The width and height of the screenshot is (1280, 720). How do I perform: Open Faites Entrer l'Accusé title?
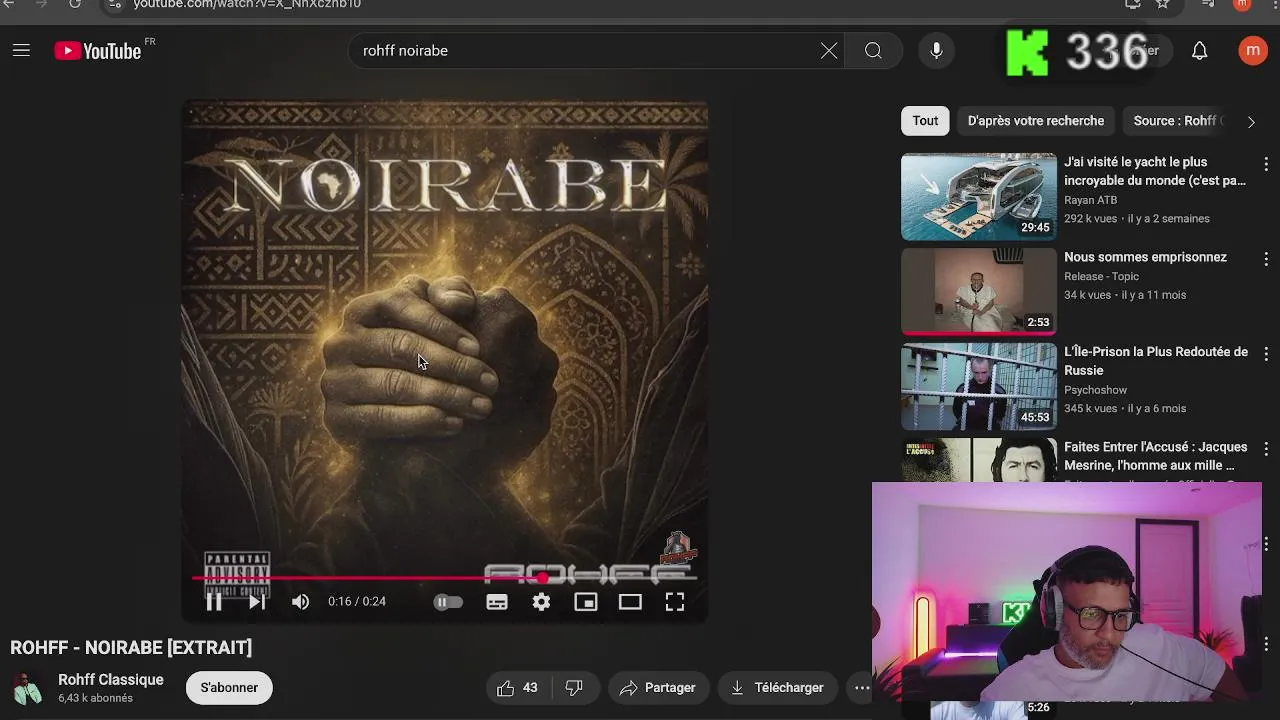click(1155, 456)
